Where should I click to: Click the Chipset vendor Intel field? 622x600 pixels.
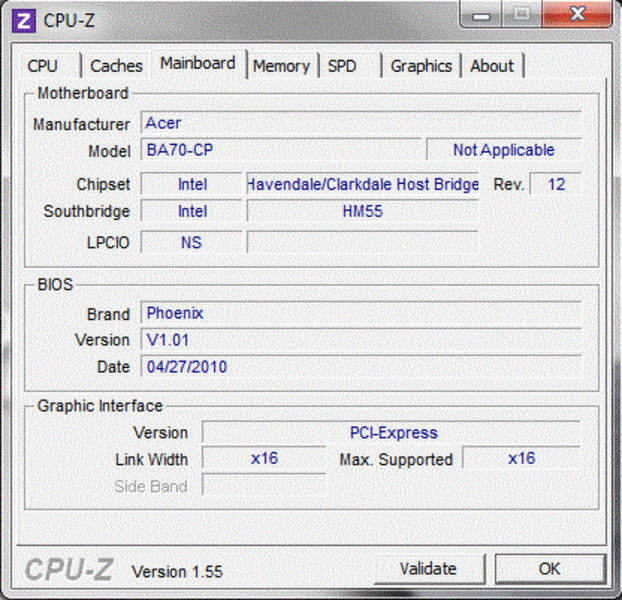pos(192,184)
